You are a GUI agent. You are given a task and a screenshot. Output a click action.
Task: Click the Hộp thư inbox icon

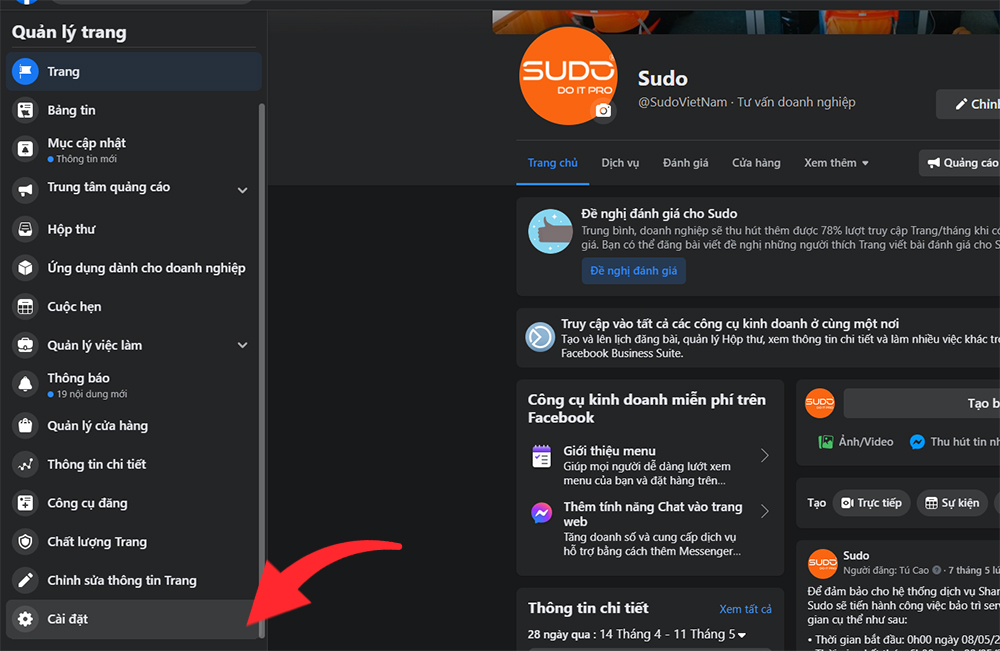[x=25, y=229]
